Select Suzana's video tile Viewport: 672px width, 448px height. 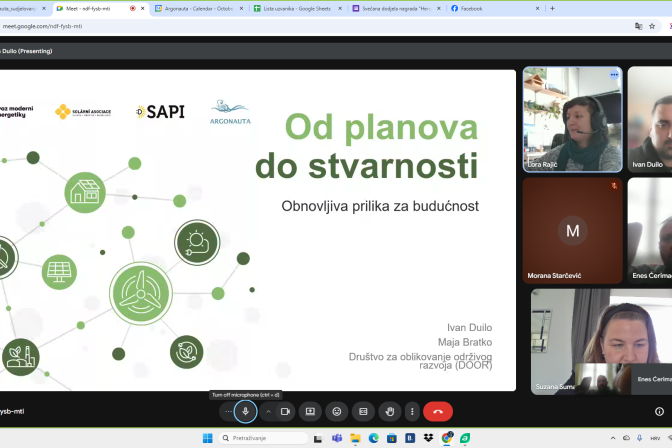601,342
